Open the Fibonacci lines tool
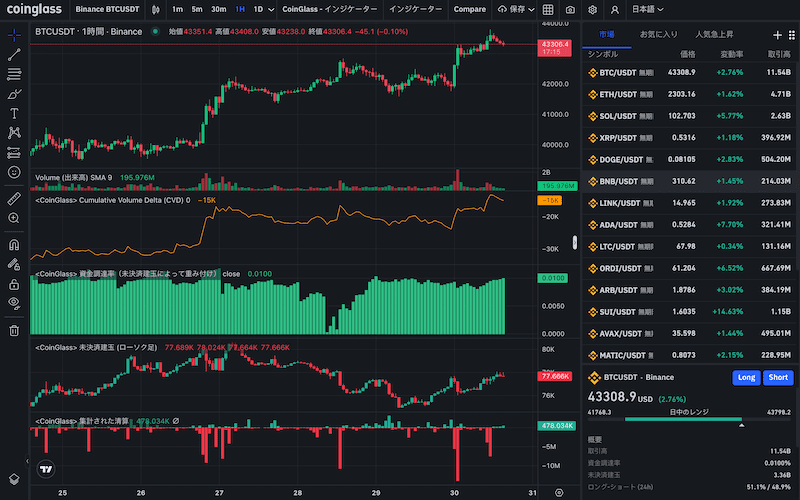 coord(14,74)
